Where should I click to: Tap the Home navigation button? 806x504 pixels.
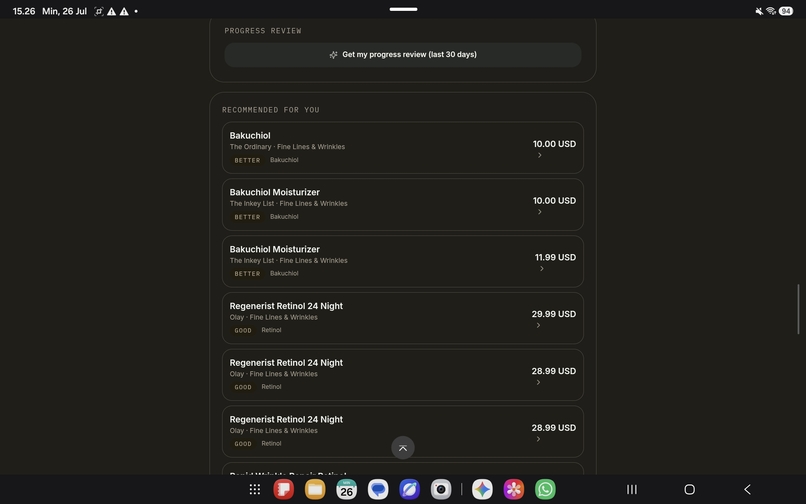pos(689,489)
